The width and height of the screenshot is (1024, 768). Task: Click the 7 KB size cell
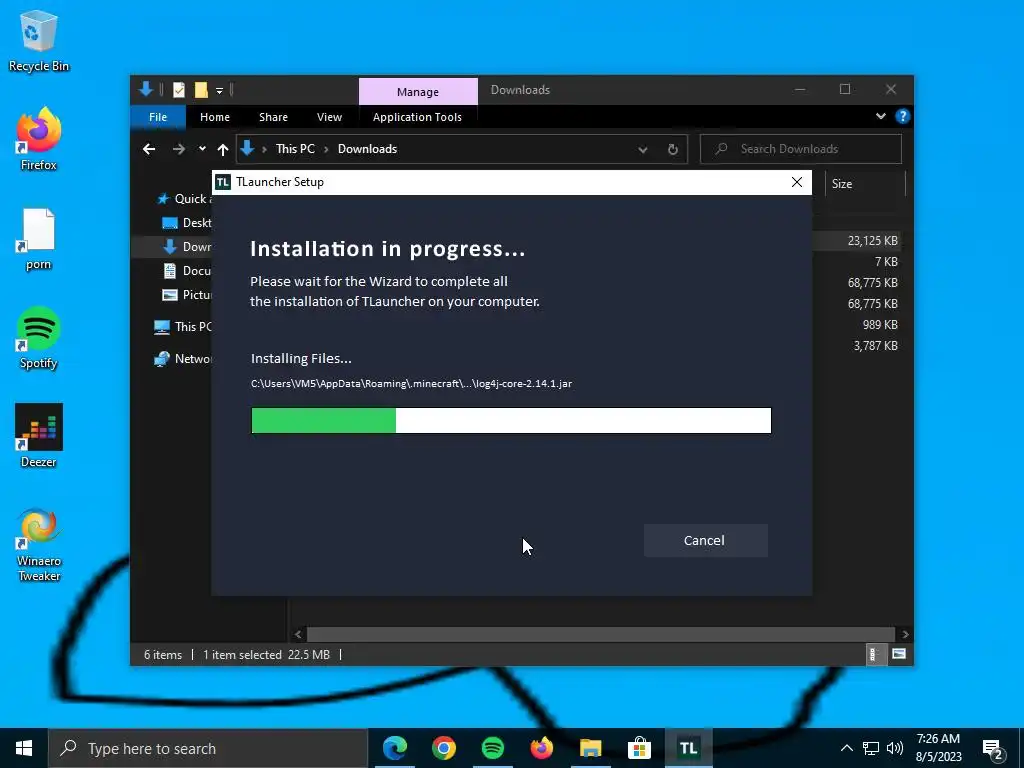(886, 262)
